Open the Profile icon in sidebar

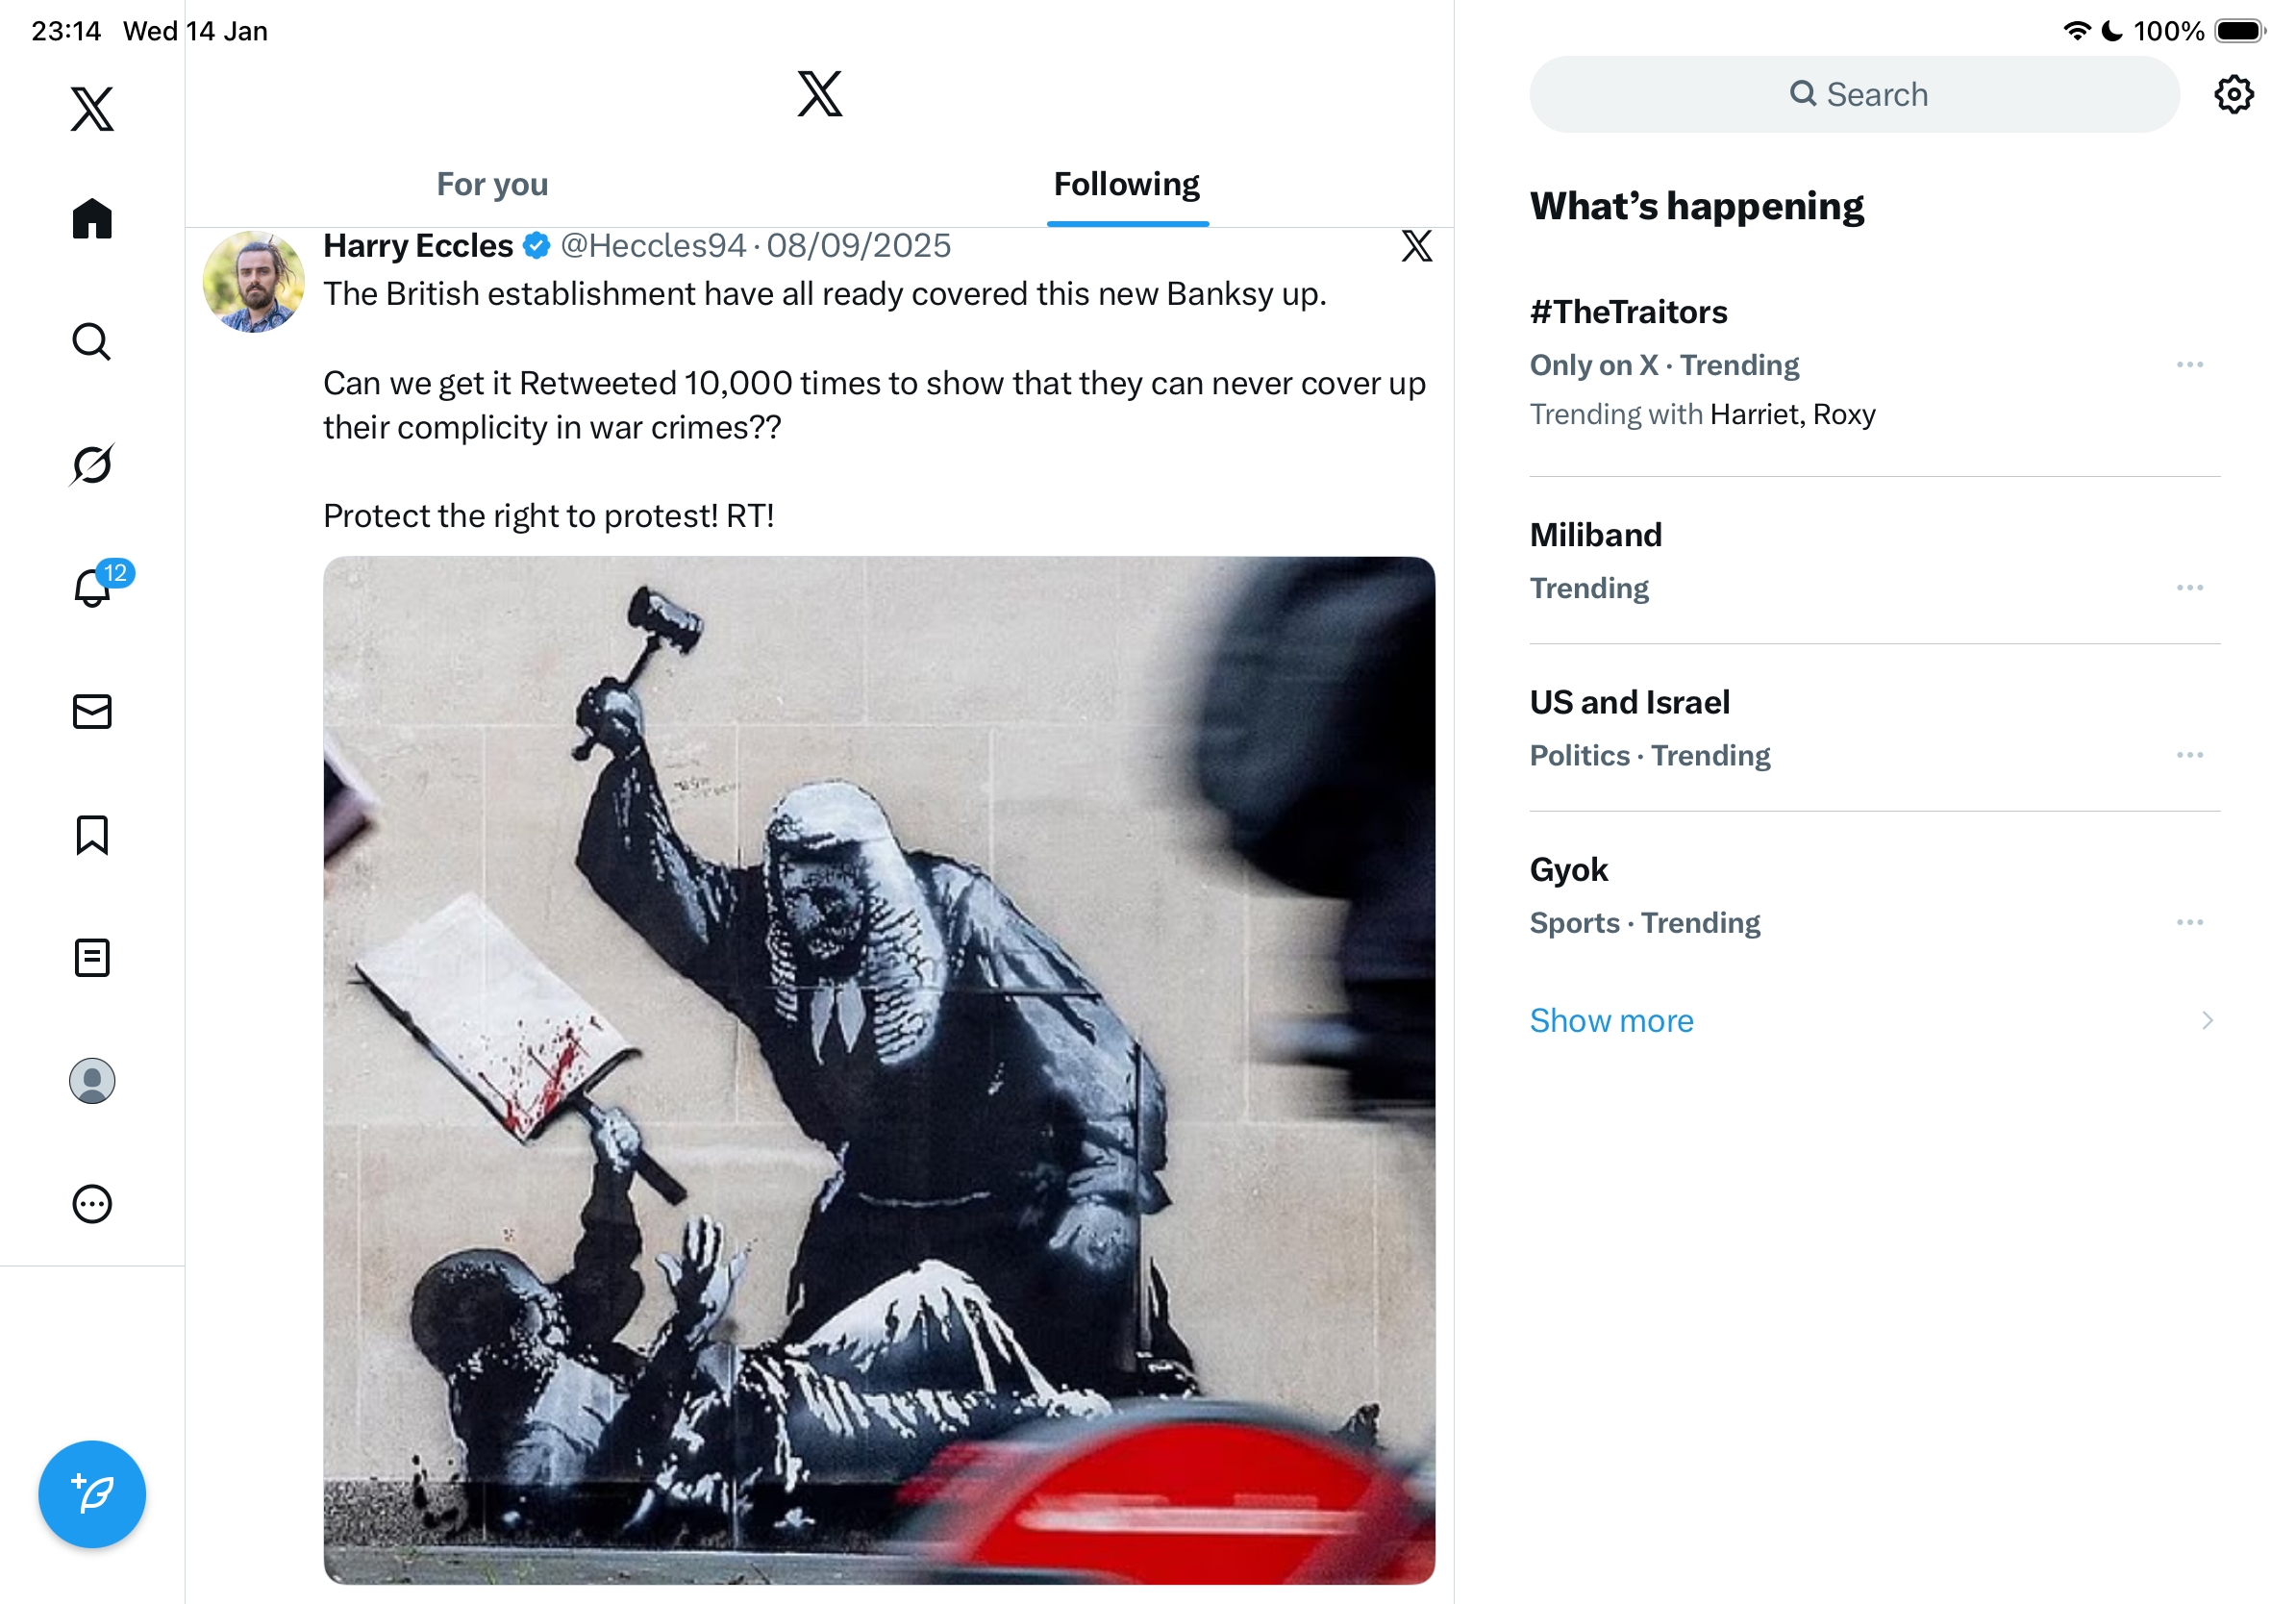click(92, 1081)
